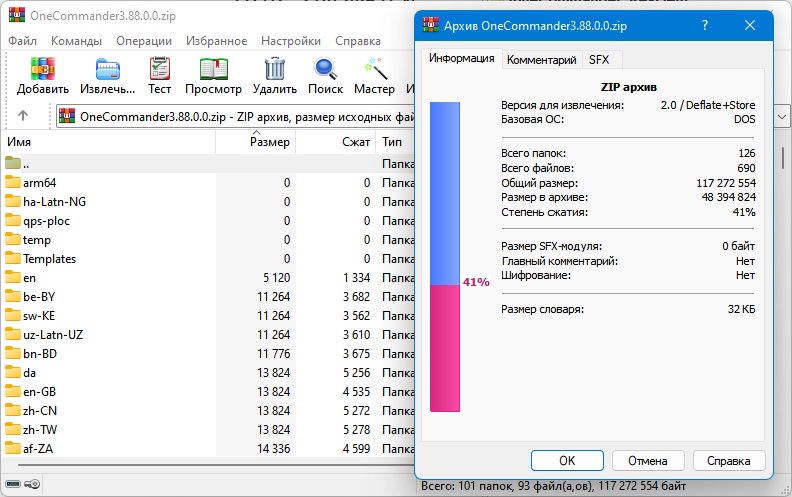Click the dialog help question mark

[705, 25]
